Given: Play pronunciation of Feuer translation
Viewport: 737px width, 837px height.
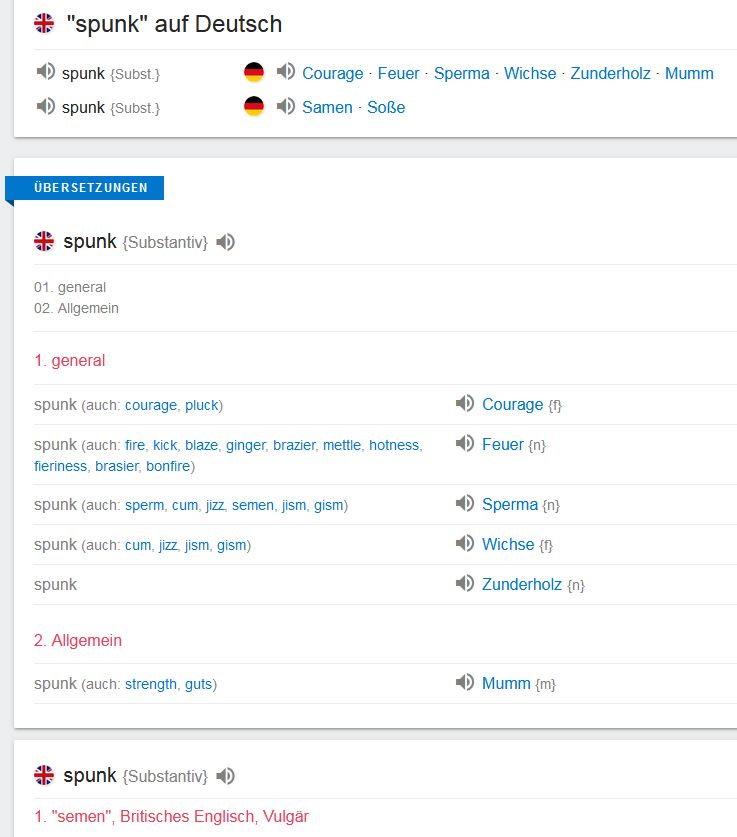Looking at the screenshot, I should (x=464, y=444).
